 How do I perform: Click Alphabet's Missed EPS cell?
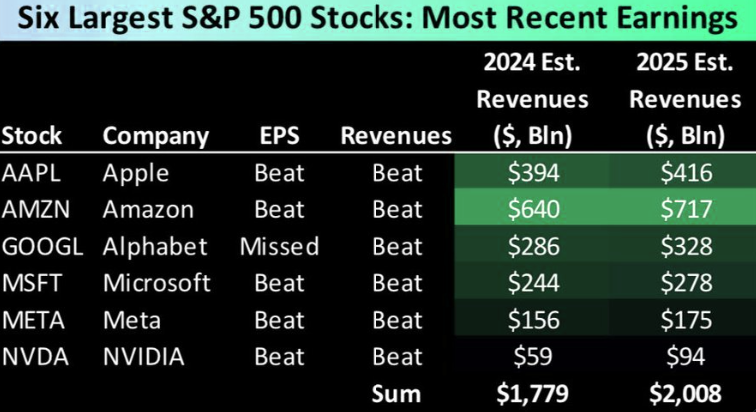279,246
